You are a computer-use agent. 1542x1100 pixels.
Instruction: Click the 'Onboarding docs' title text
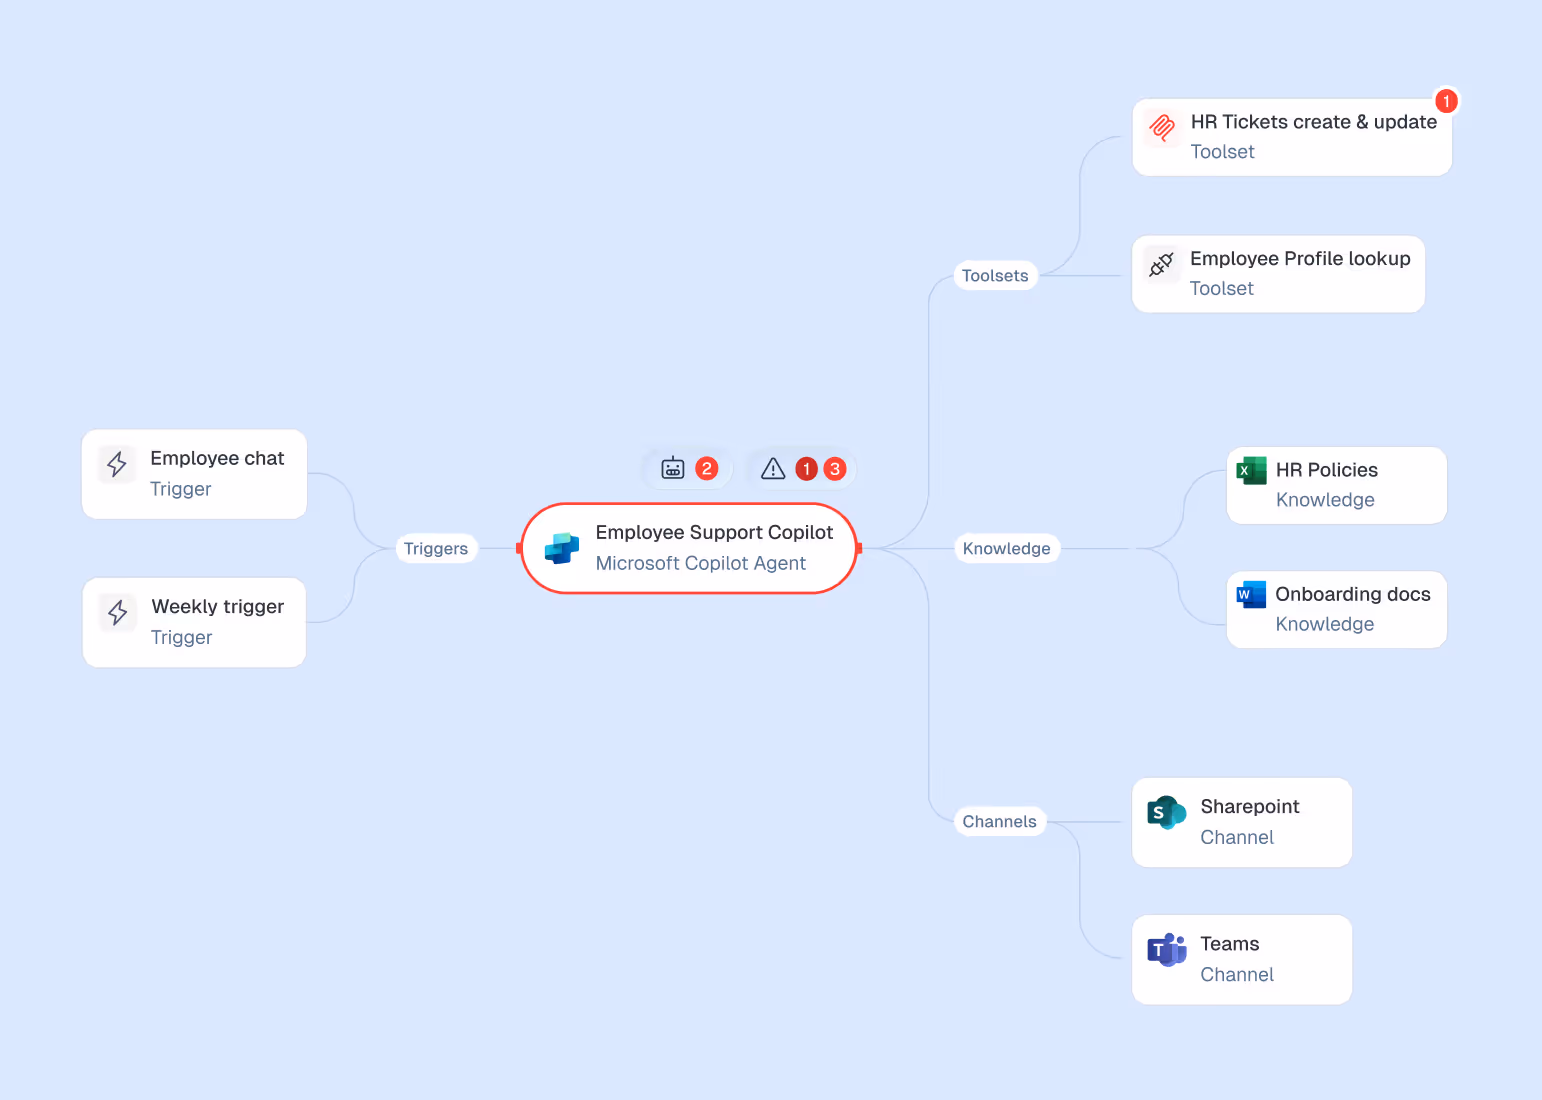click(1353, 594)
